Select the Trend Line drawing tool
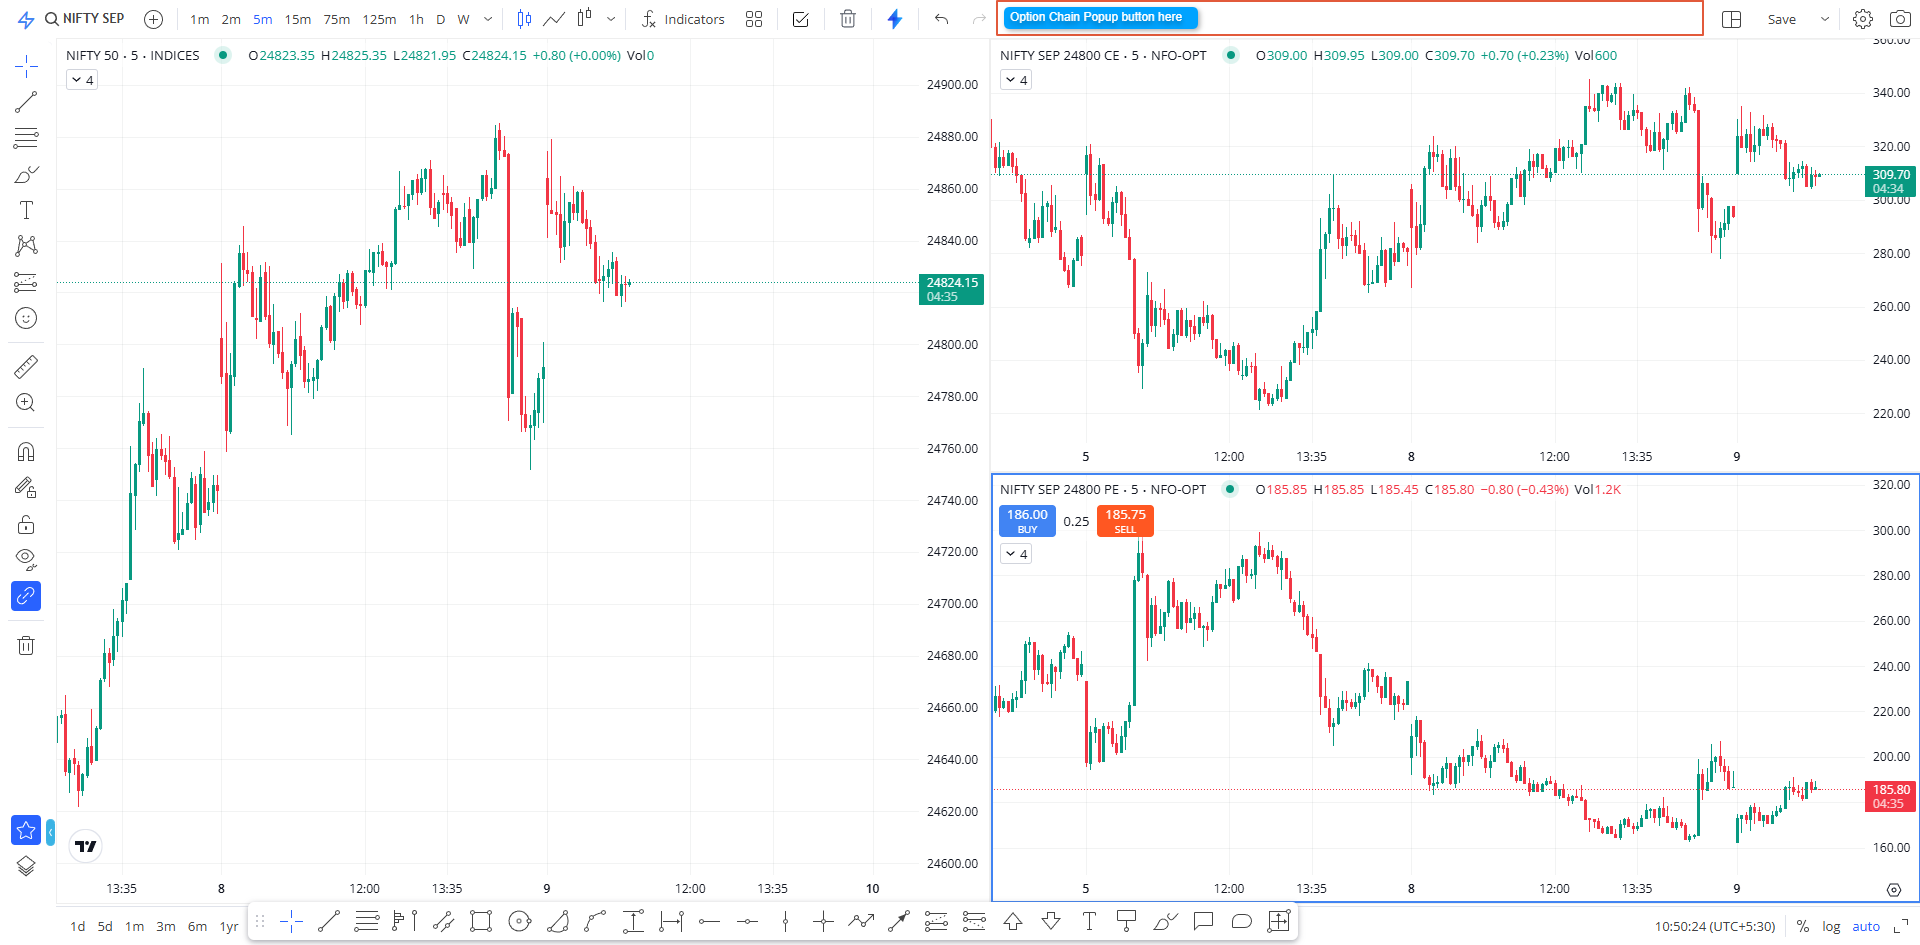Screen dimensions: 1920x945 (x=26, y=102)
